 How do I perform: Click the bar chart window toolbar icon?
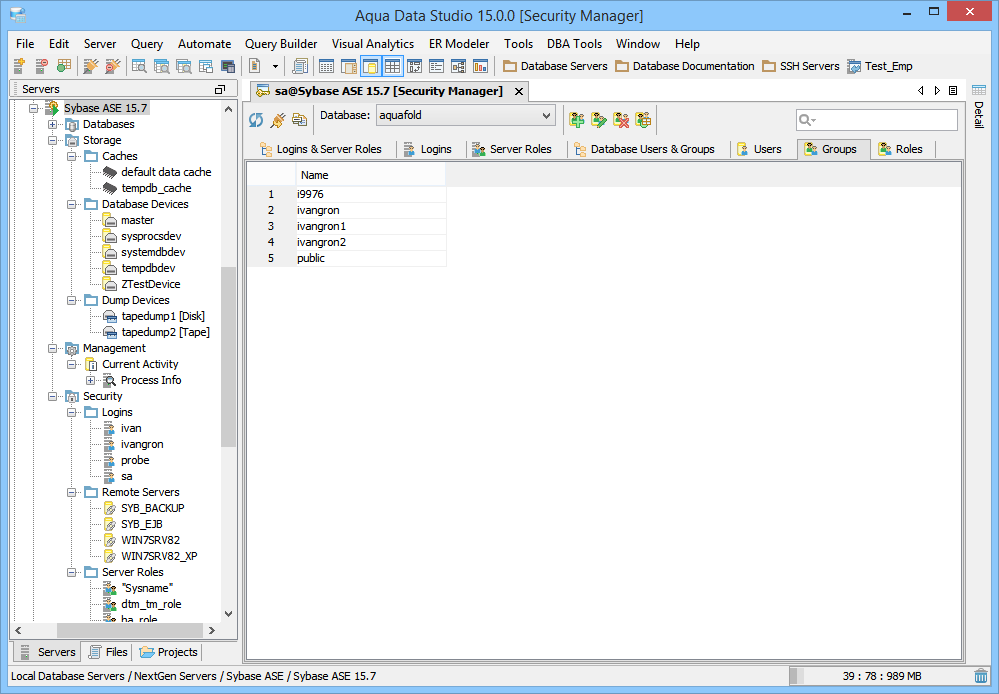(x=480, y=66)
